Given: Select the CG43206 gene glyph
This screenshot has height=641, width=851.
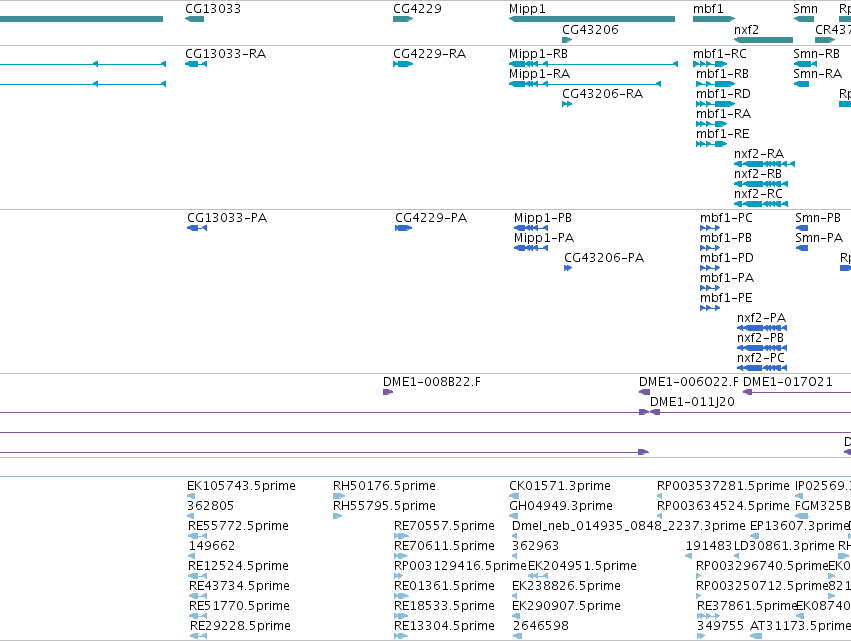Looking at the screenshot, I should click(567, 40).
